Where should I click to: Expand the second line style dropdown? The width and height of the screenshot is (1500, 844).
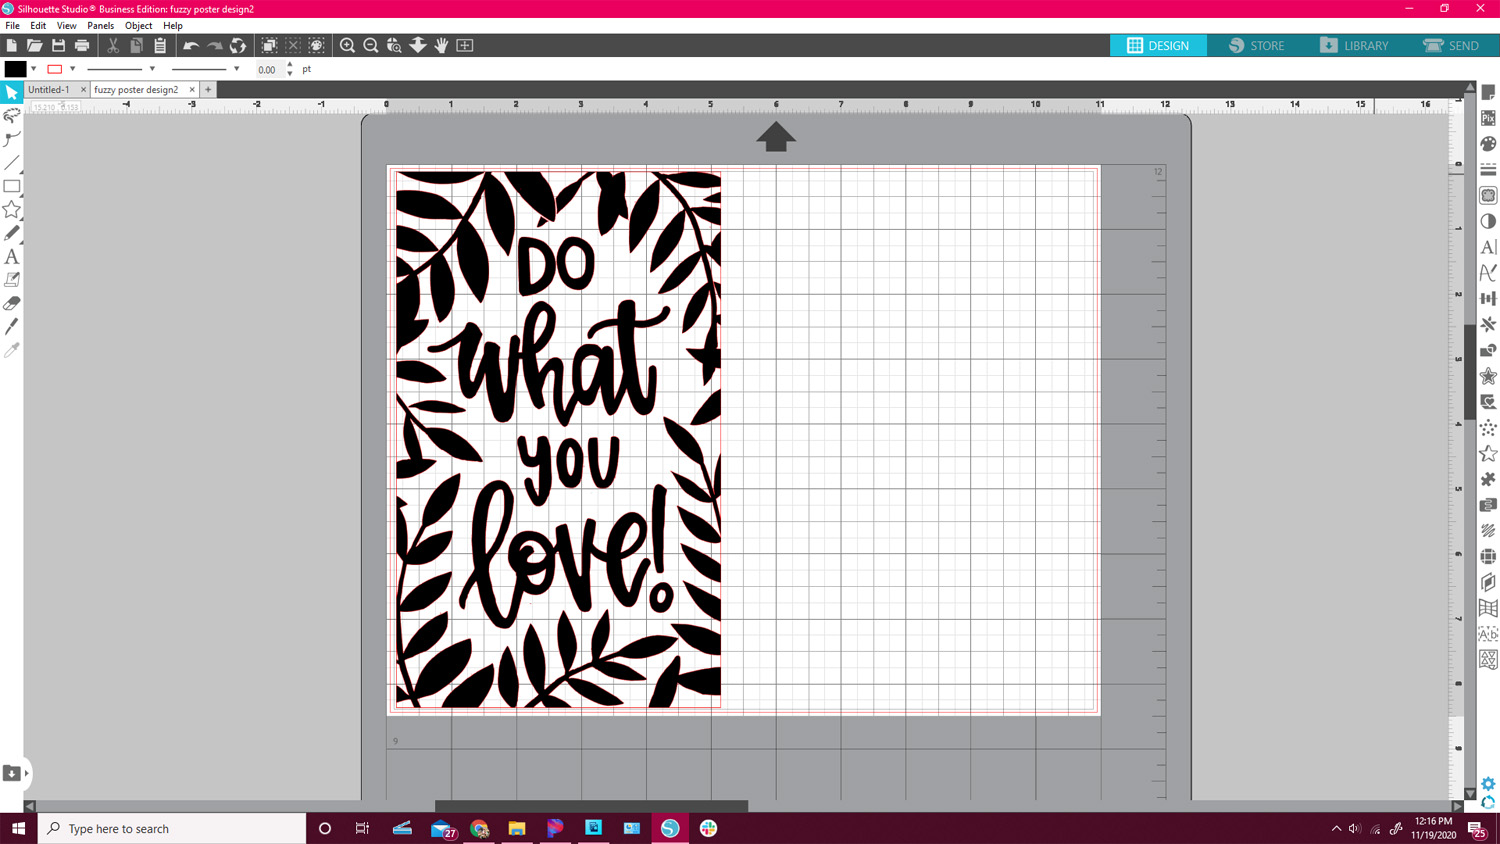(237, 69)
